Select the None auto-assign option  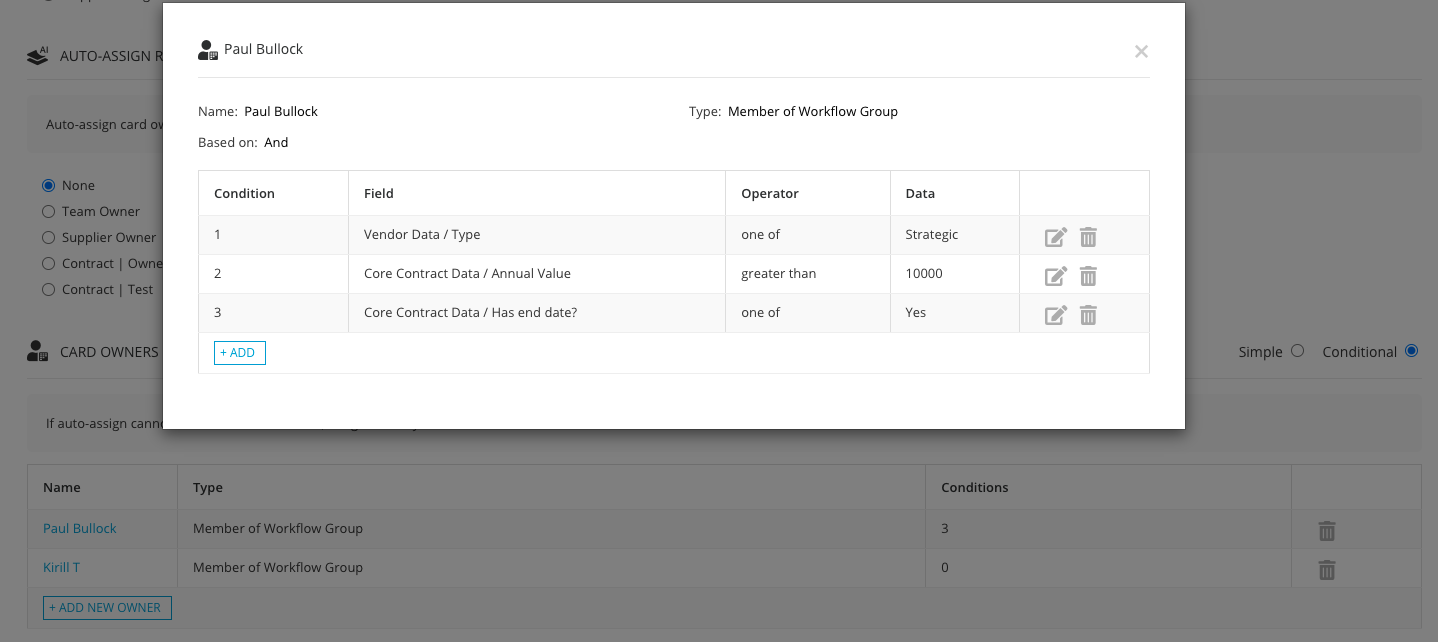48,185
